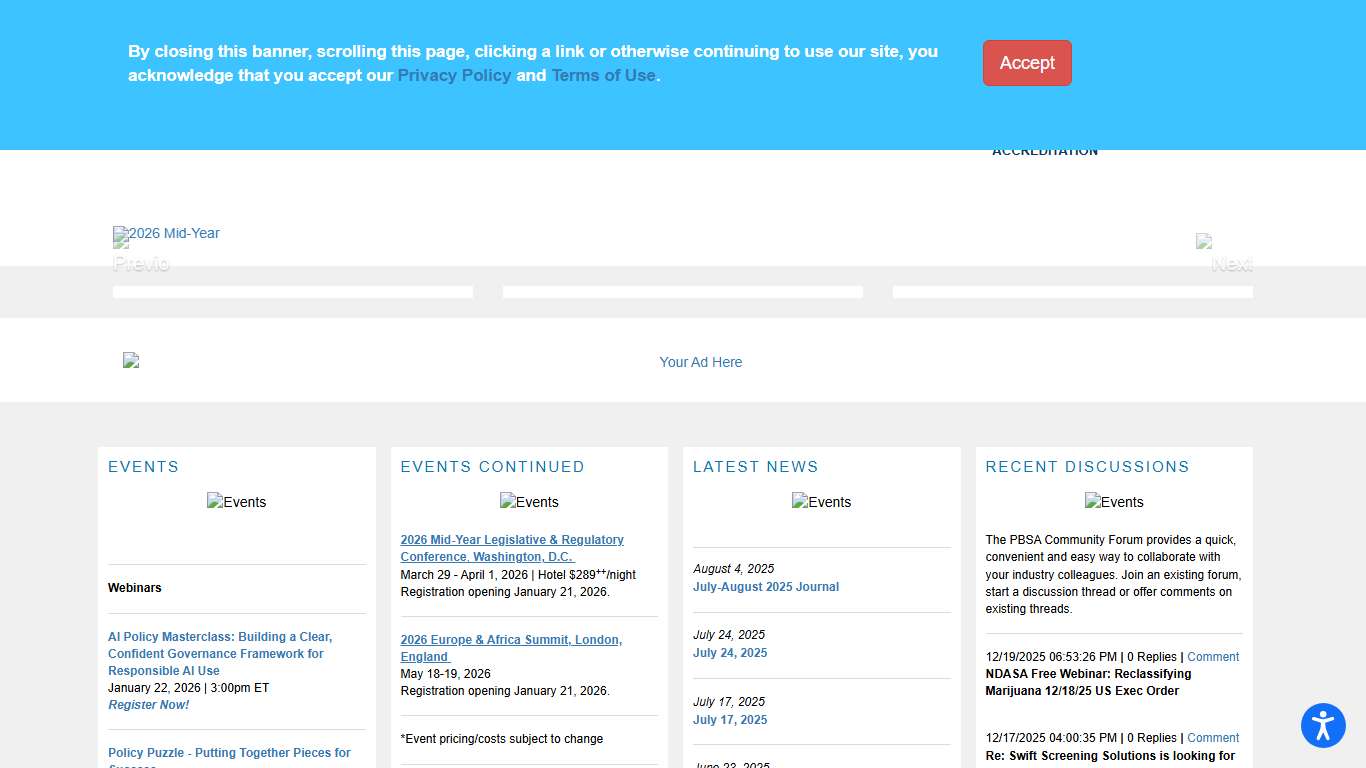Click Register Now! for AI Policy Masterclass
Viewport: 1366px width, 768px height.
pos(148,704)
